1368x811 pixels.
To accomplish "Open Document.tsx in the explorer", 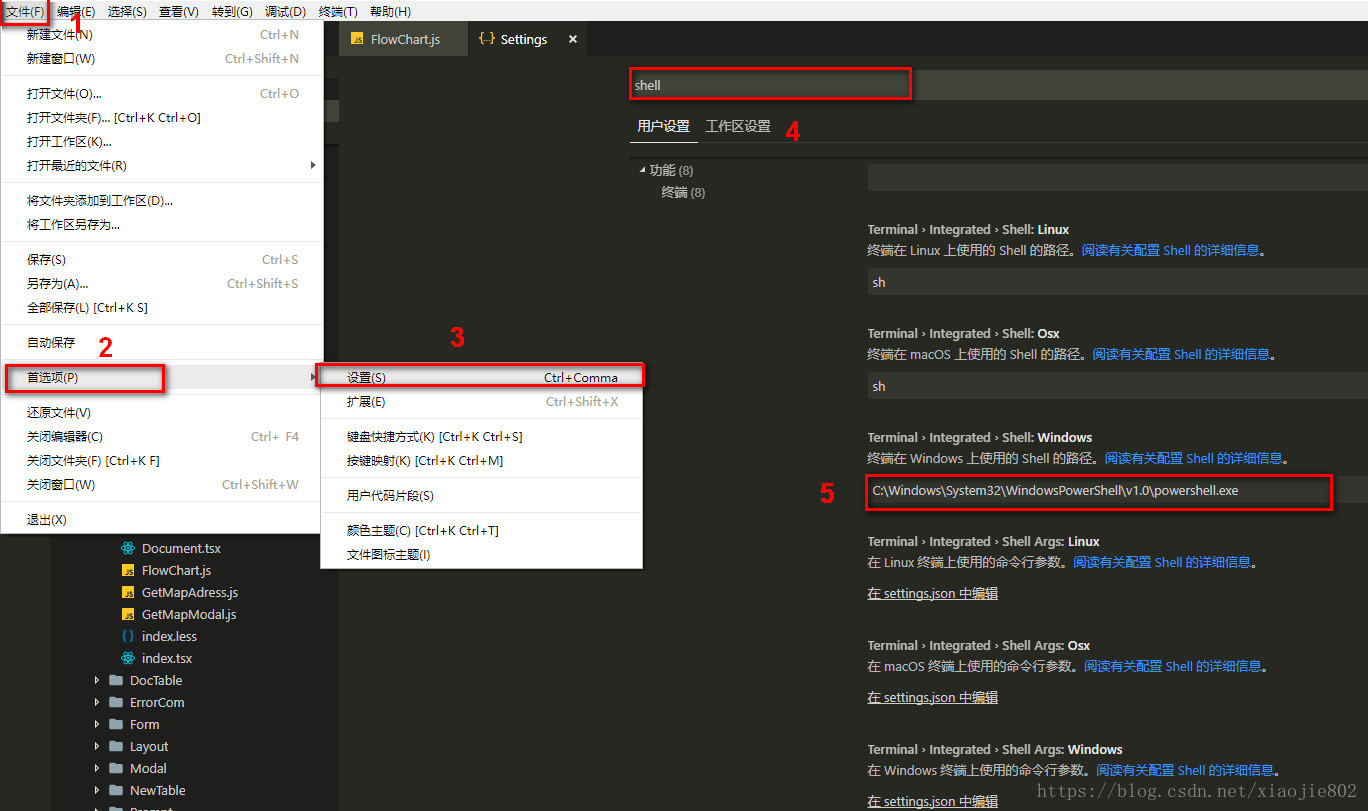I will (x=181, y=548).
